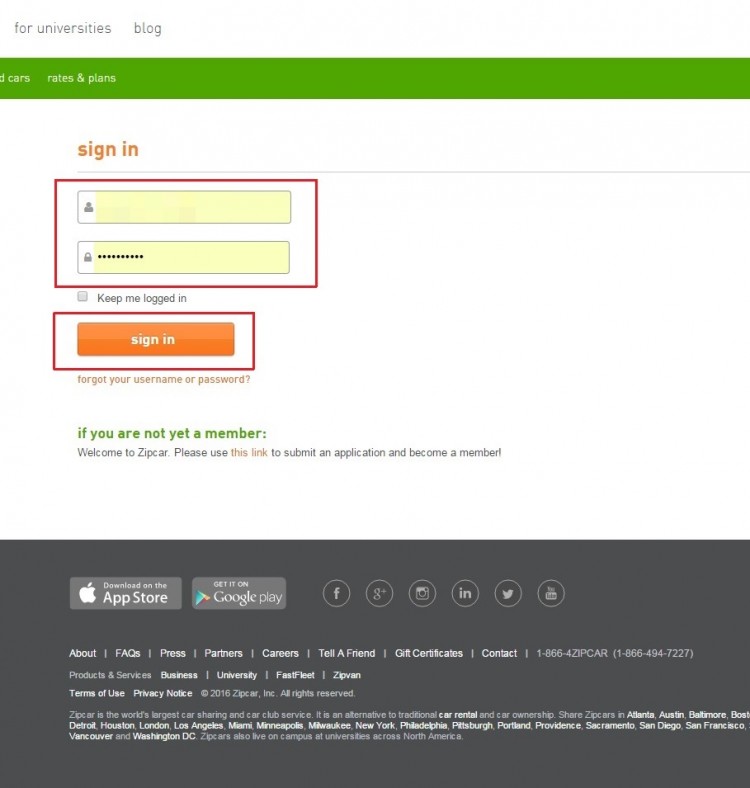Image resolution: width=750 pixels, height=788 pixels.
Task: Open the LinkedIn social icon
Action: pyautogui.click(x=465, y=594)
